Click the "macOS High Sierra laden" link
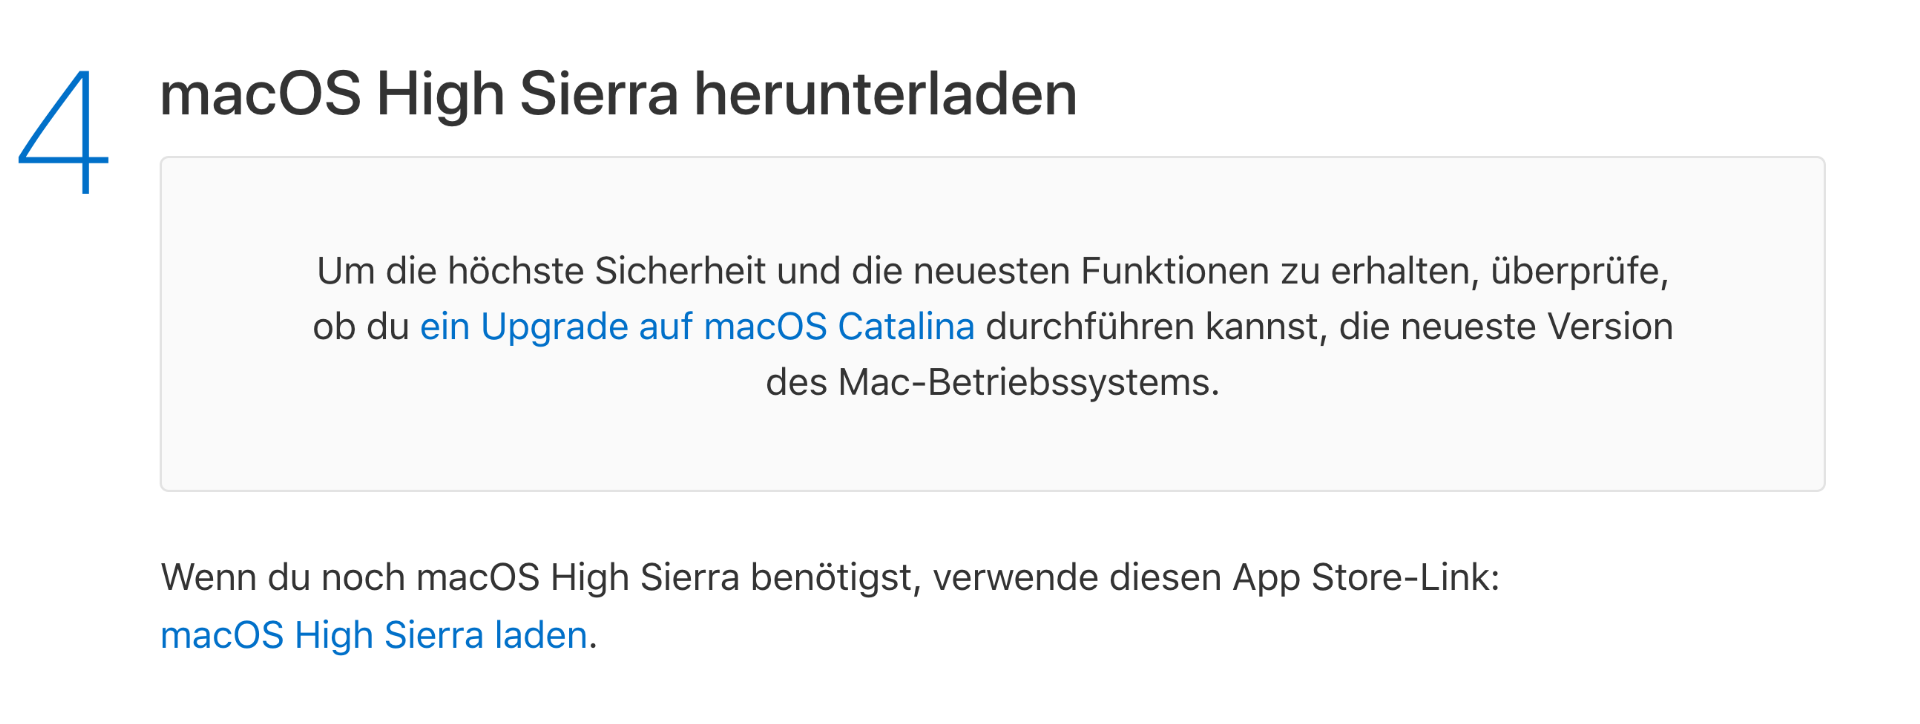 point(373,635)
